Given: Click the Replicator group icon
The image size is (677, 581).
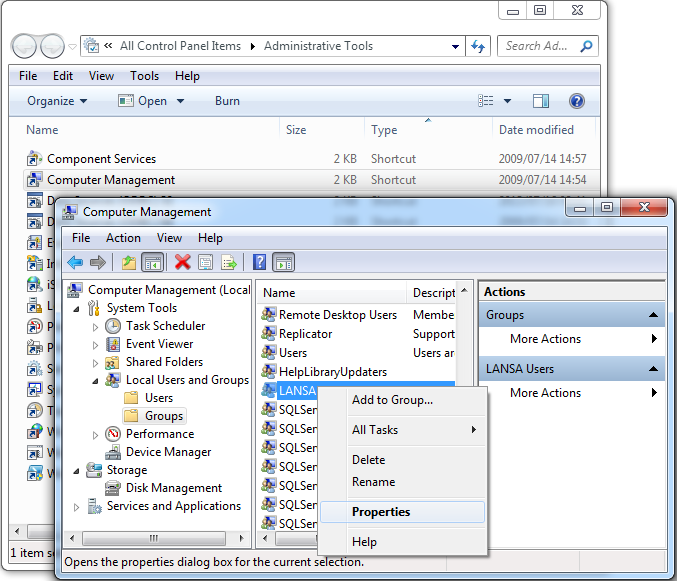Looking at the screenshot, I should [269, 333].
